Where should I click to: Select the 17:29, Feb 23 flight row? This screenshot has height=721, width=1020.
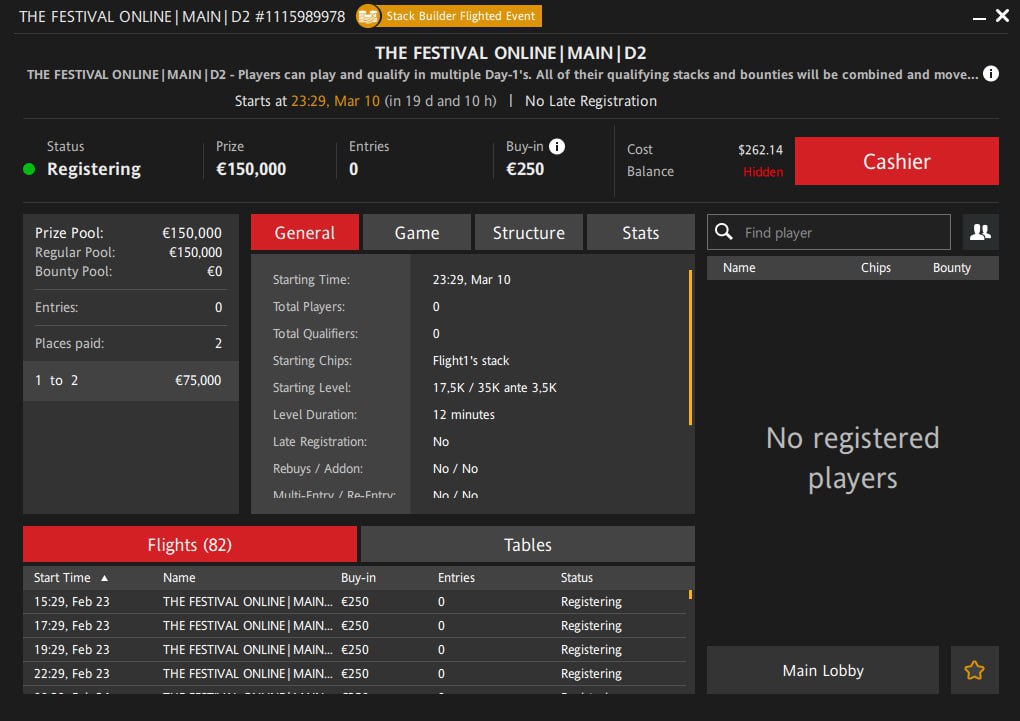355,625
